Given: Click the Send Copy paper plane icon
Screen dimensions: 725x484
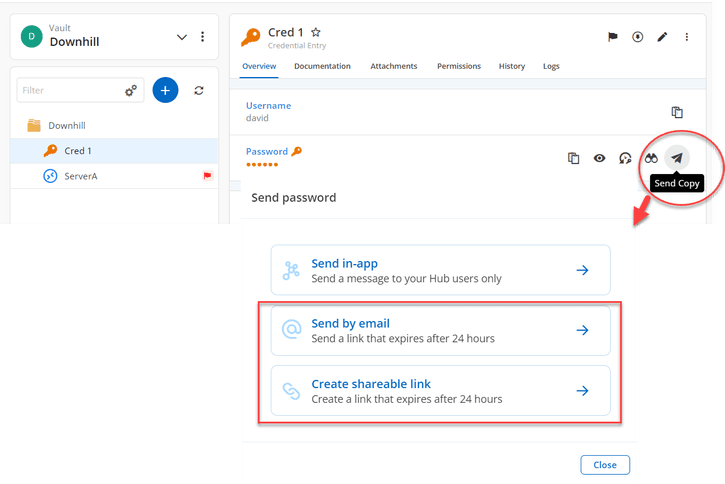Looking at the screenshot, I should (x=677, y=158).
